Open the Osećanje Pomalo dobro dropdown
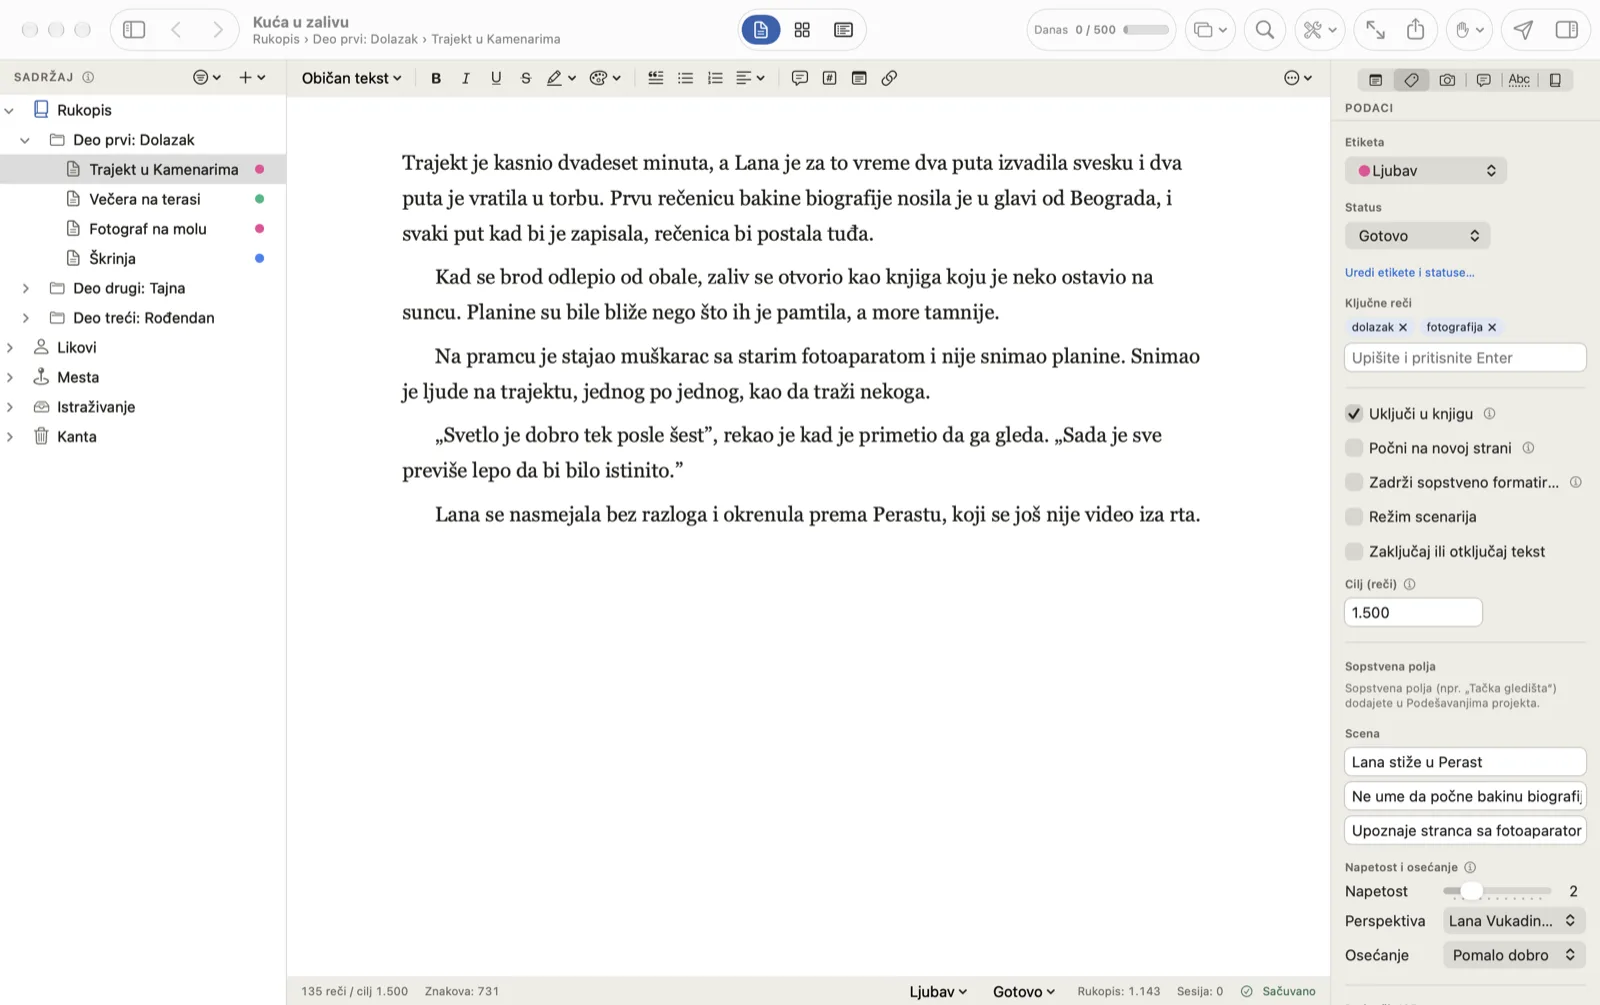The width and height of the screenshot is (1600, 1005). 1514,955
